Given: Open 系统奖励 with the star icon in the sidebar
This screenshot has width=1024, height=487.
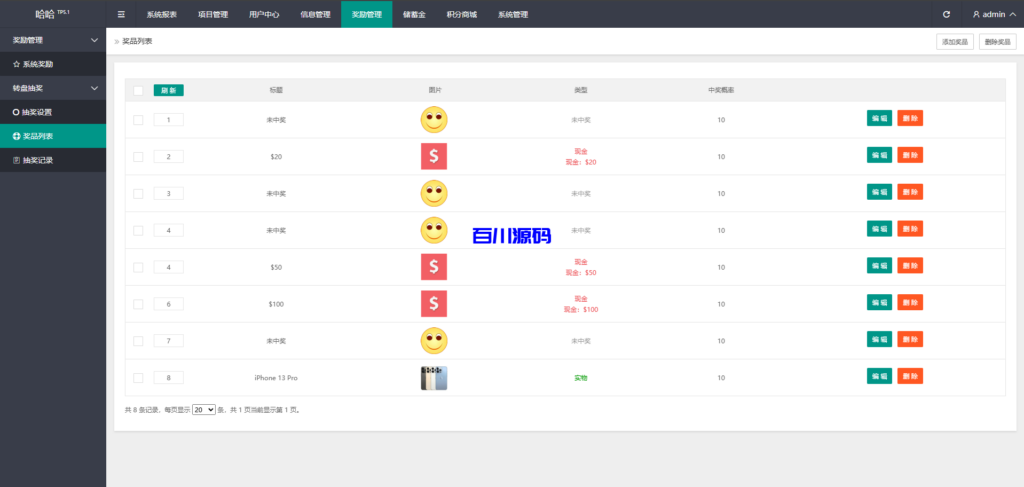Looking at the screenshot, I should pyautogui.click(x=16, y=64).
